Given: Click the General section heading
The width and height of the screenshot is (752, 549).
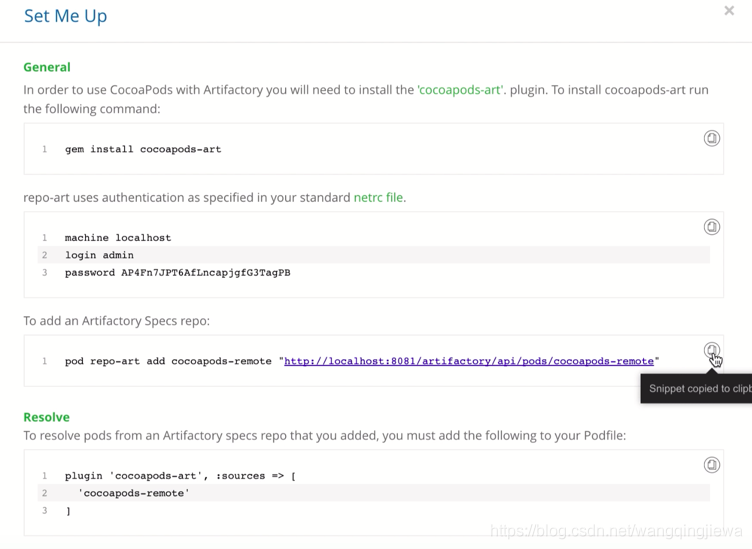Looking at the screenshot, I should click(47, 67).
